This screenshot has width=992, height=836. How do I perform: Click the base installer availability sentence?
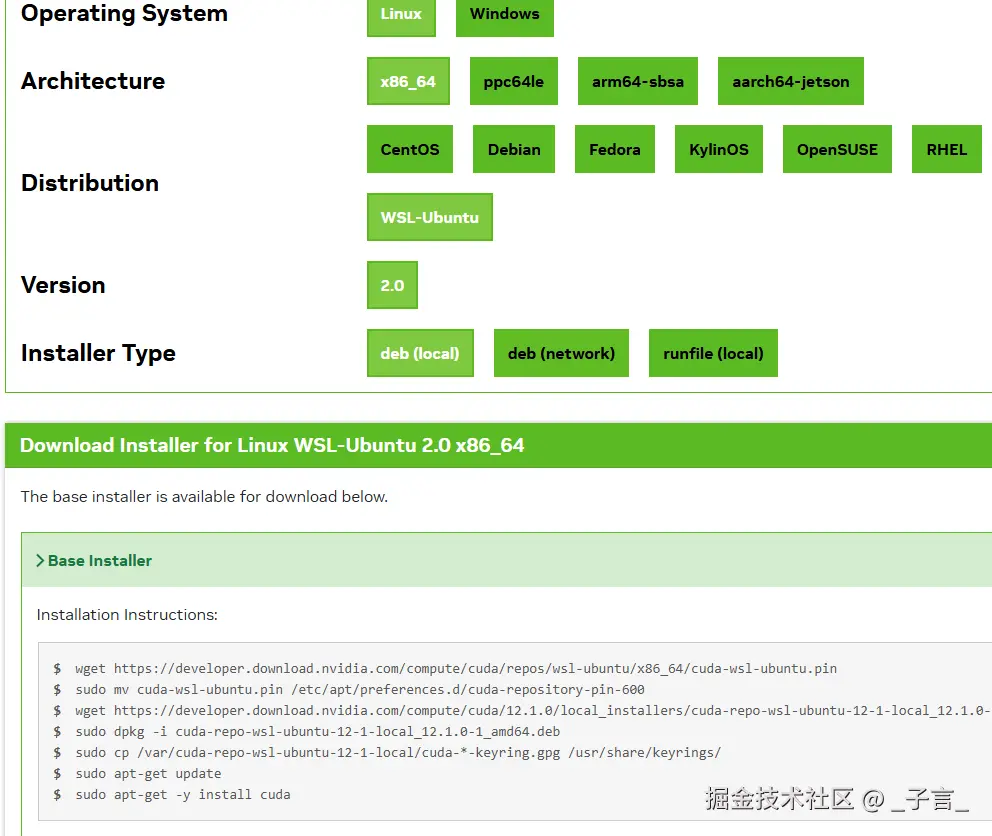point(204,496)
